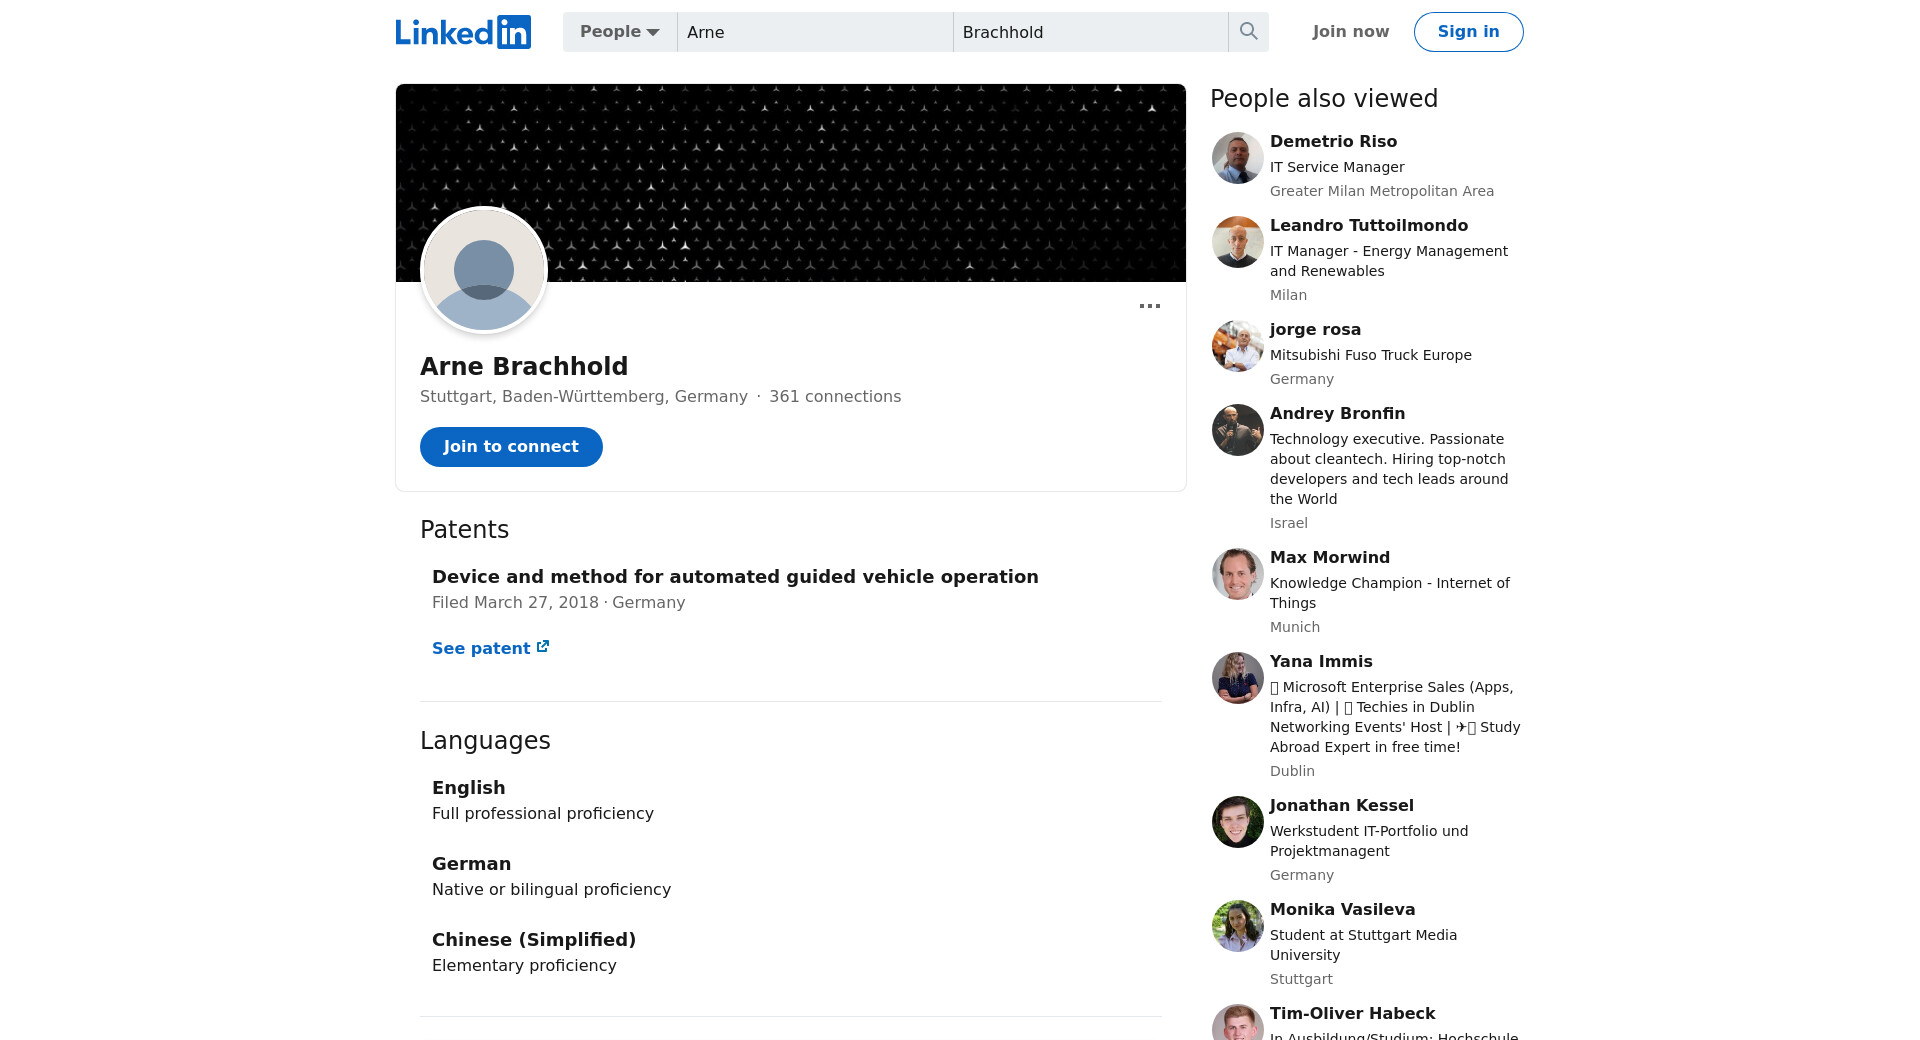Open the three-dot more options menu

1149,306
